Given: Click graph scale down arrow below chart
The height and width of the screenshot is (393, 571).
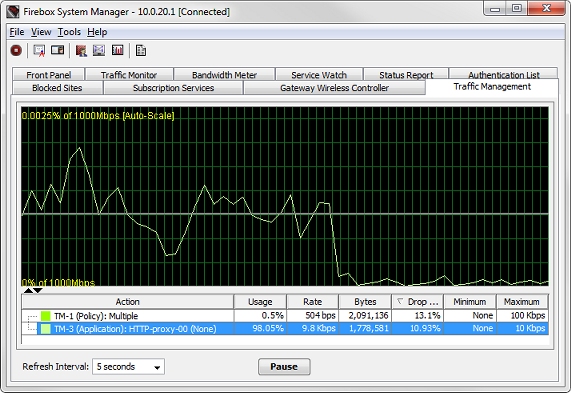Looking at the screenshot, I should pos(38,291).
